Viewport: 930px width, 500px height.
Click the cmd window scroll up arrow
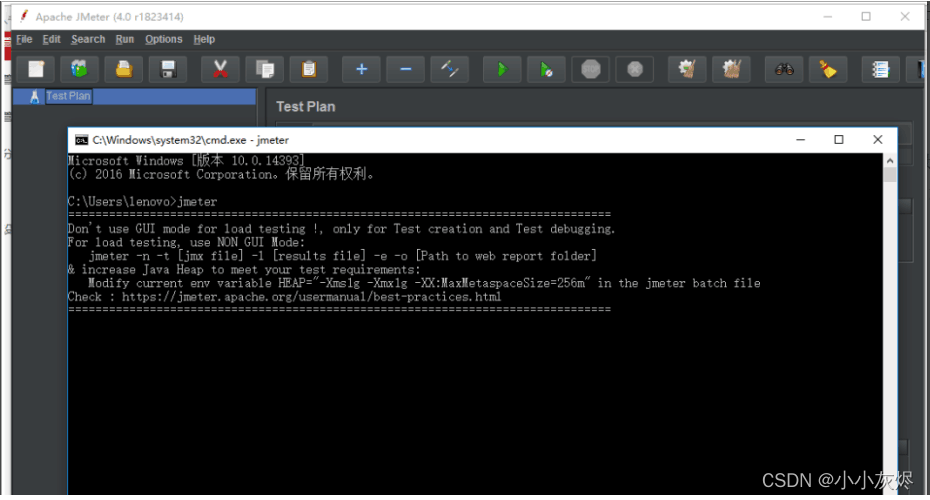[890, 161]
